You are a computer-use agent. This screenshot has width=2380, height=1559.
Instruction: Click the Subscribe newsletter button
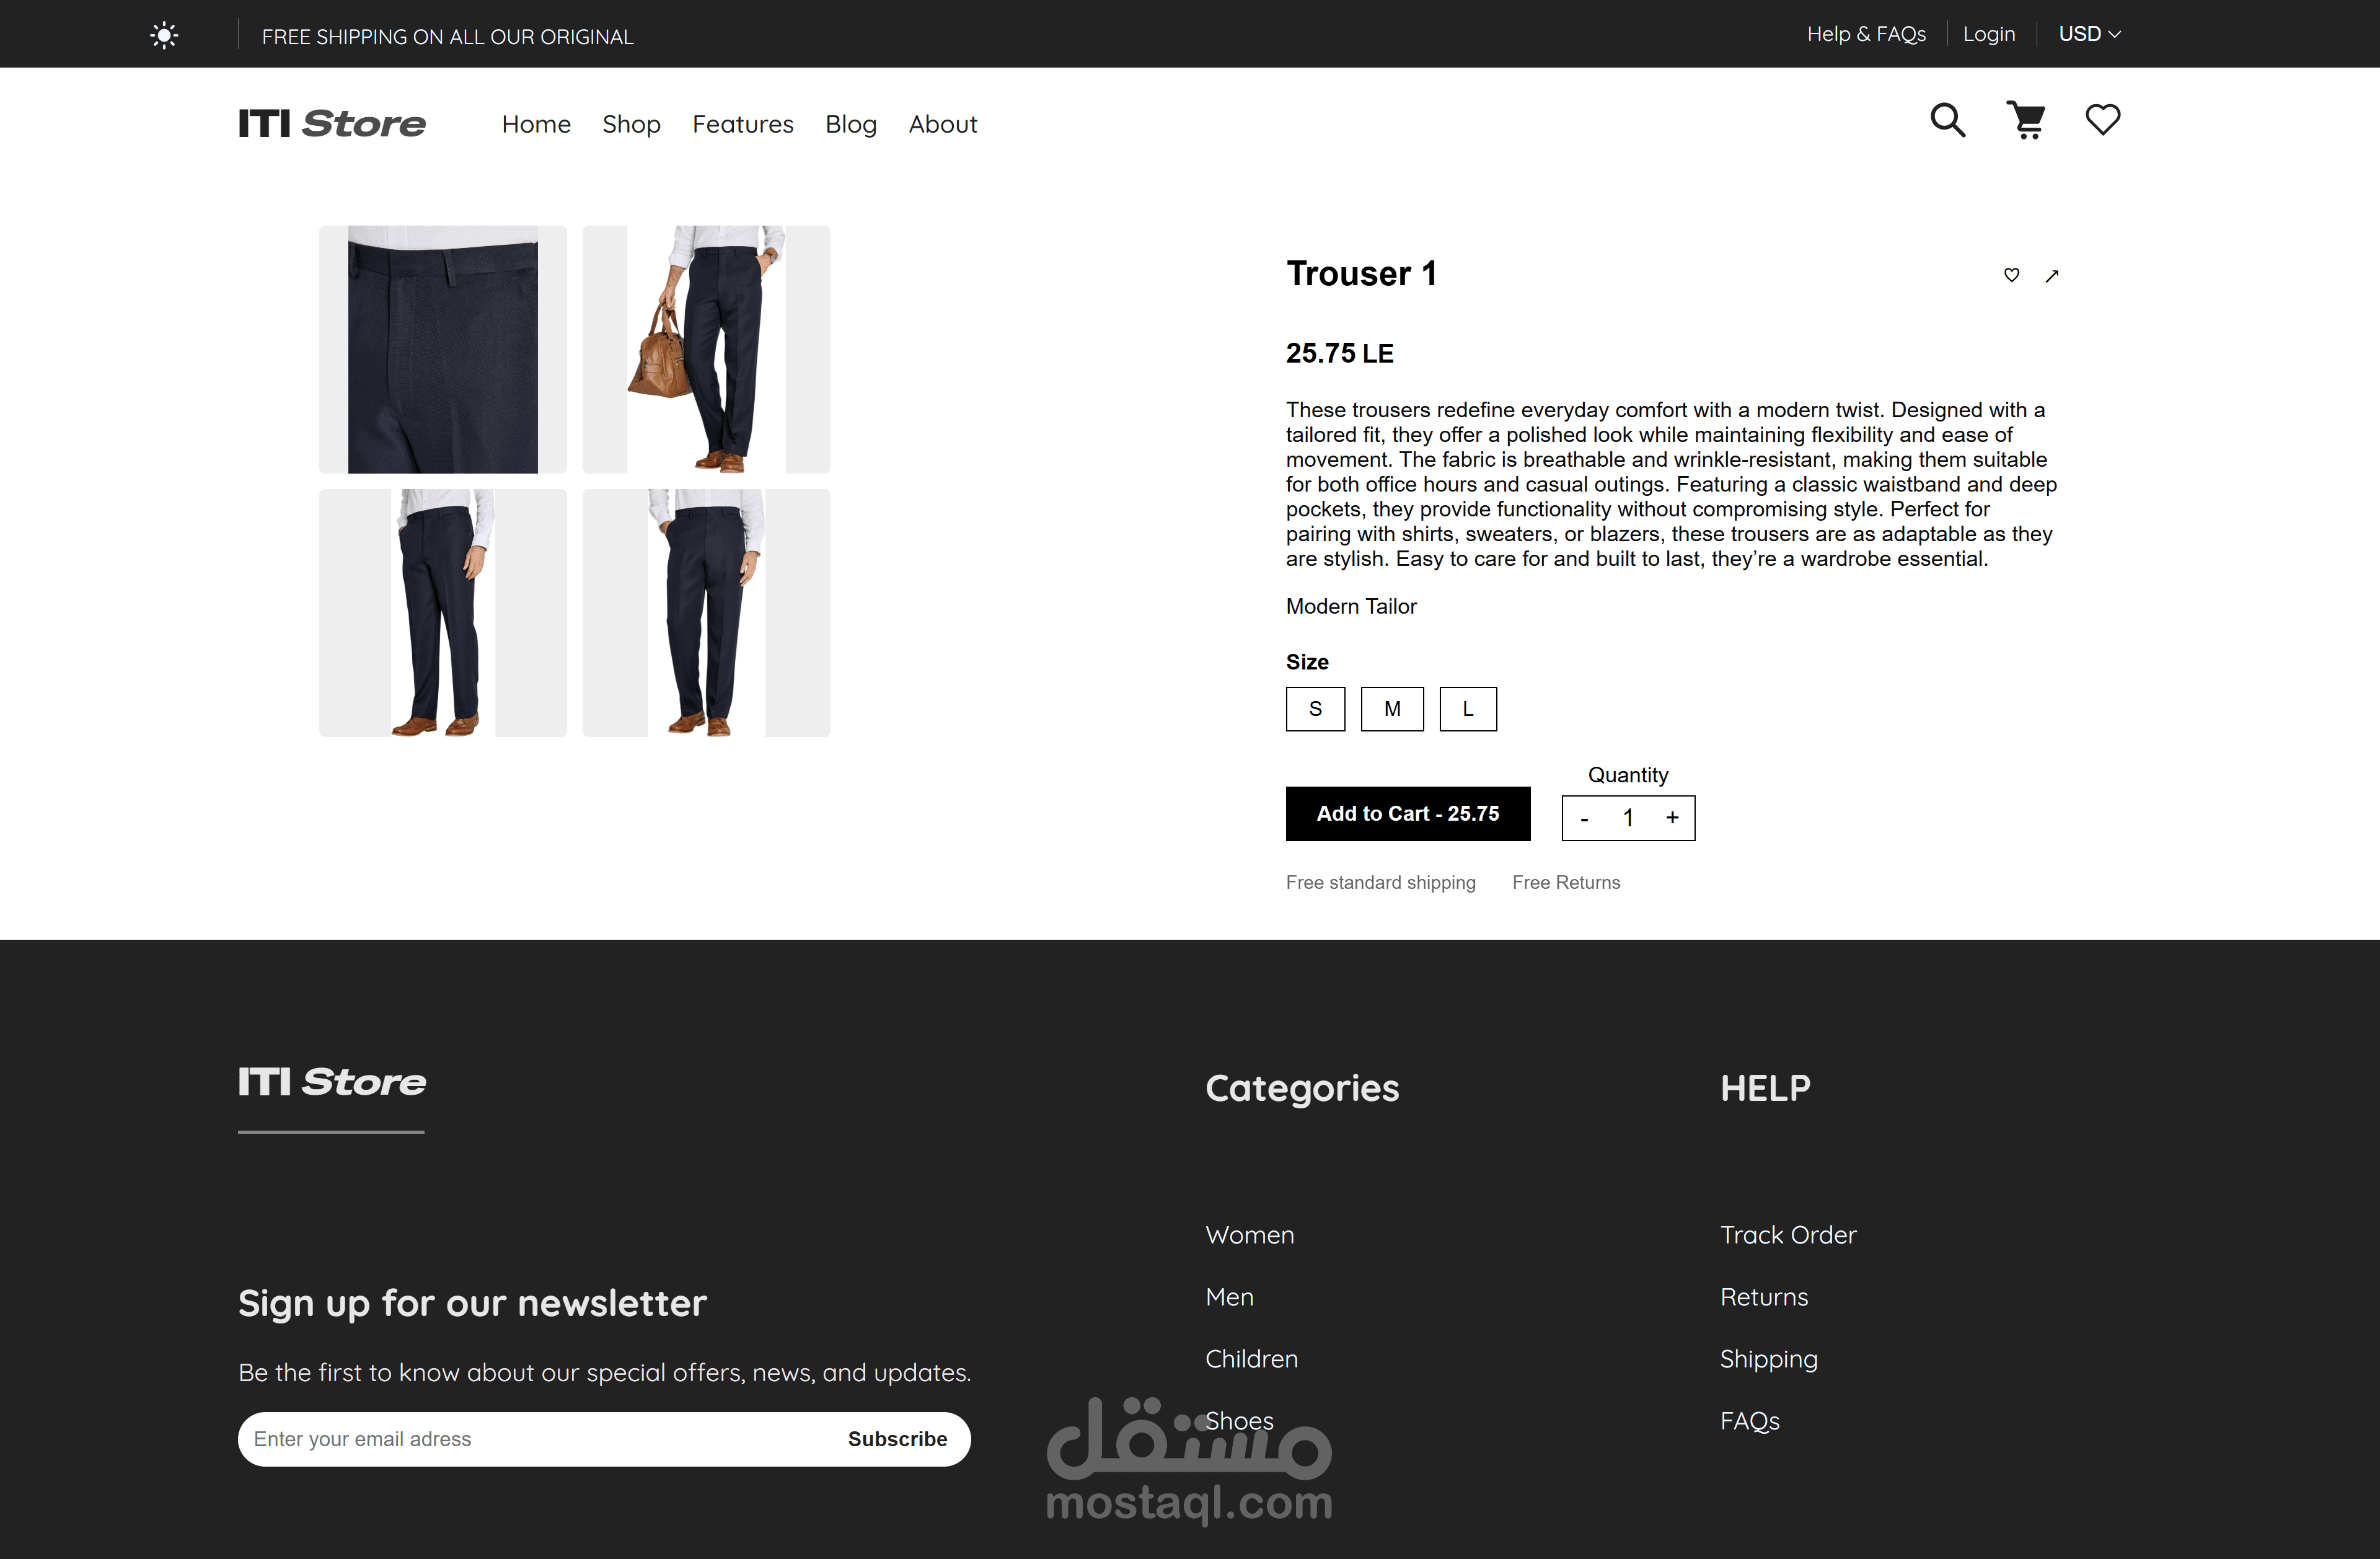897,1439
